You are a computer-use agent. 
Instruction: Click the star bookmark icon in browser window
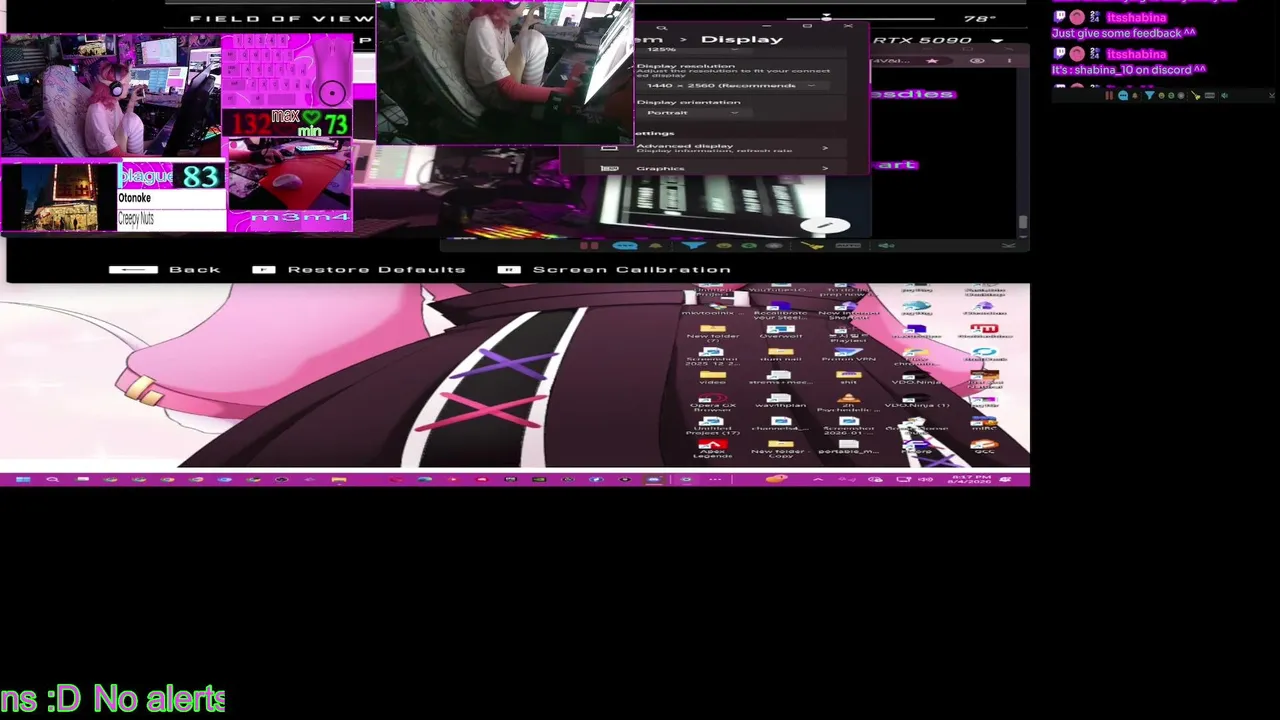[x=932, y=61]
